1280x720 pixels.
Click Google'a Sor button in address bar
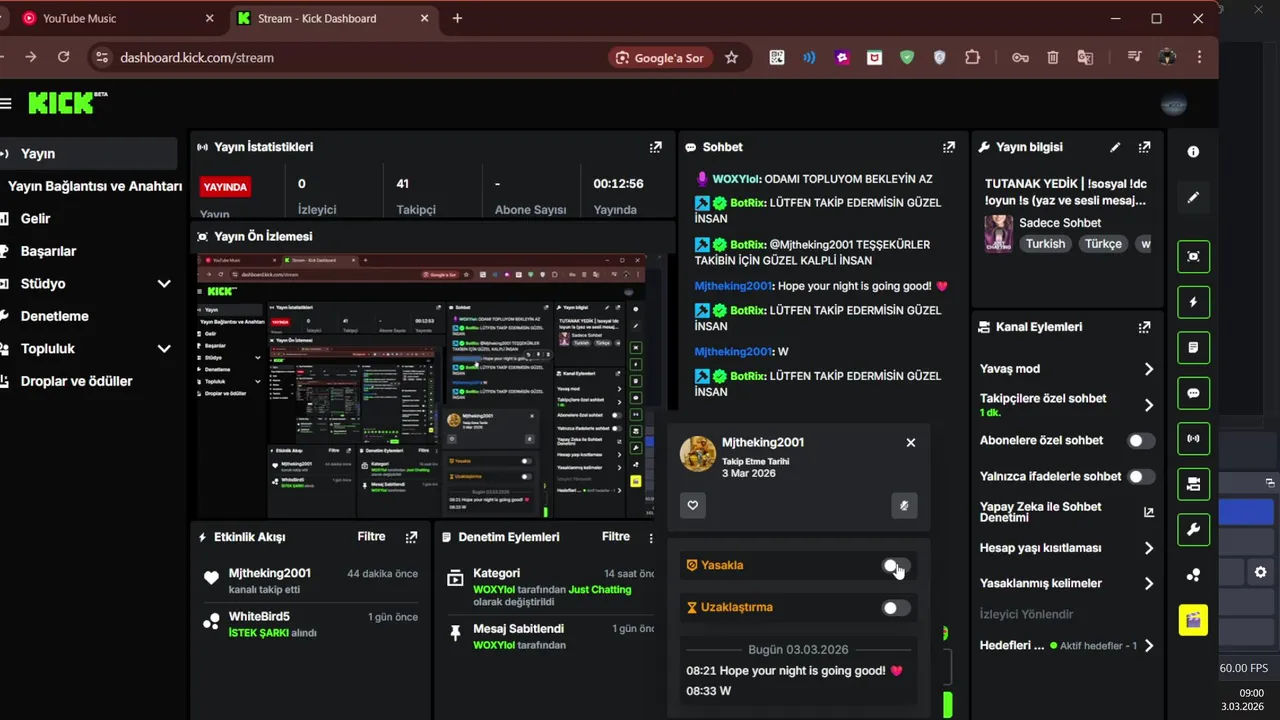click(660, 58)
